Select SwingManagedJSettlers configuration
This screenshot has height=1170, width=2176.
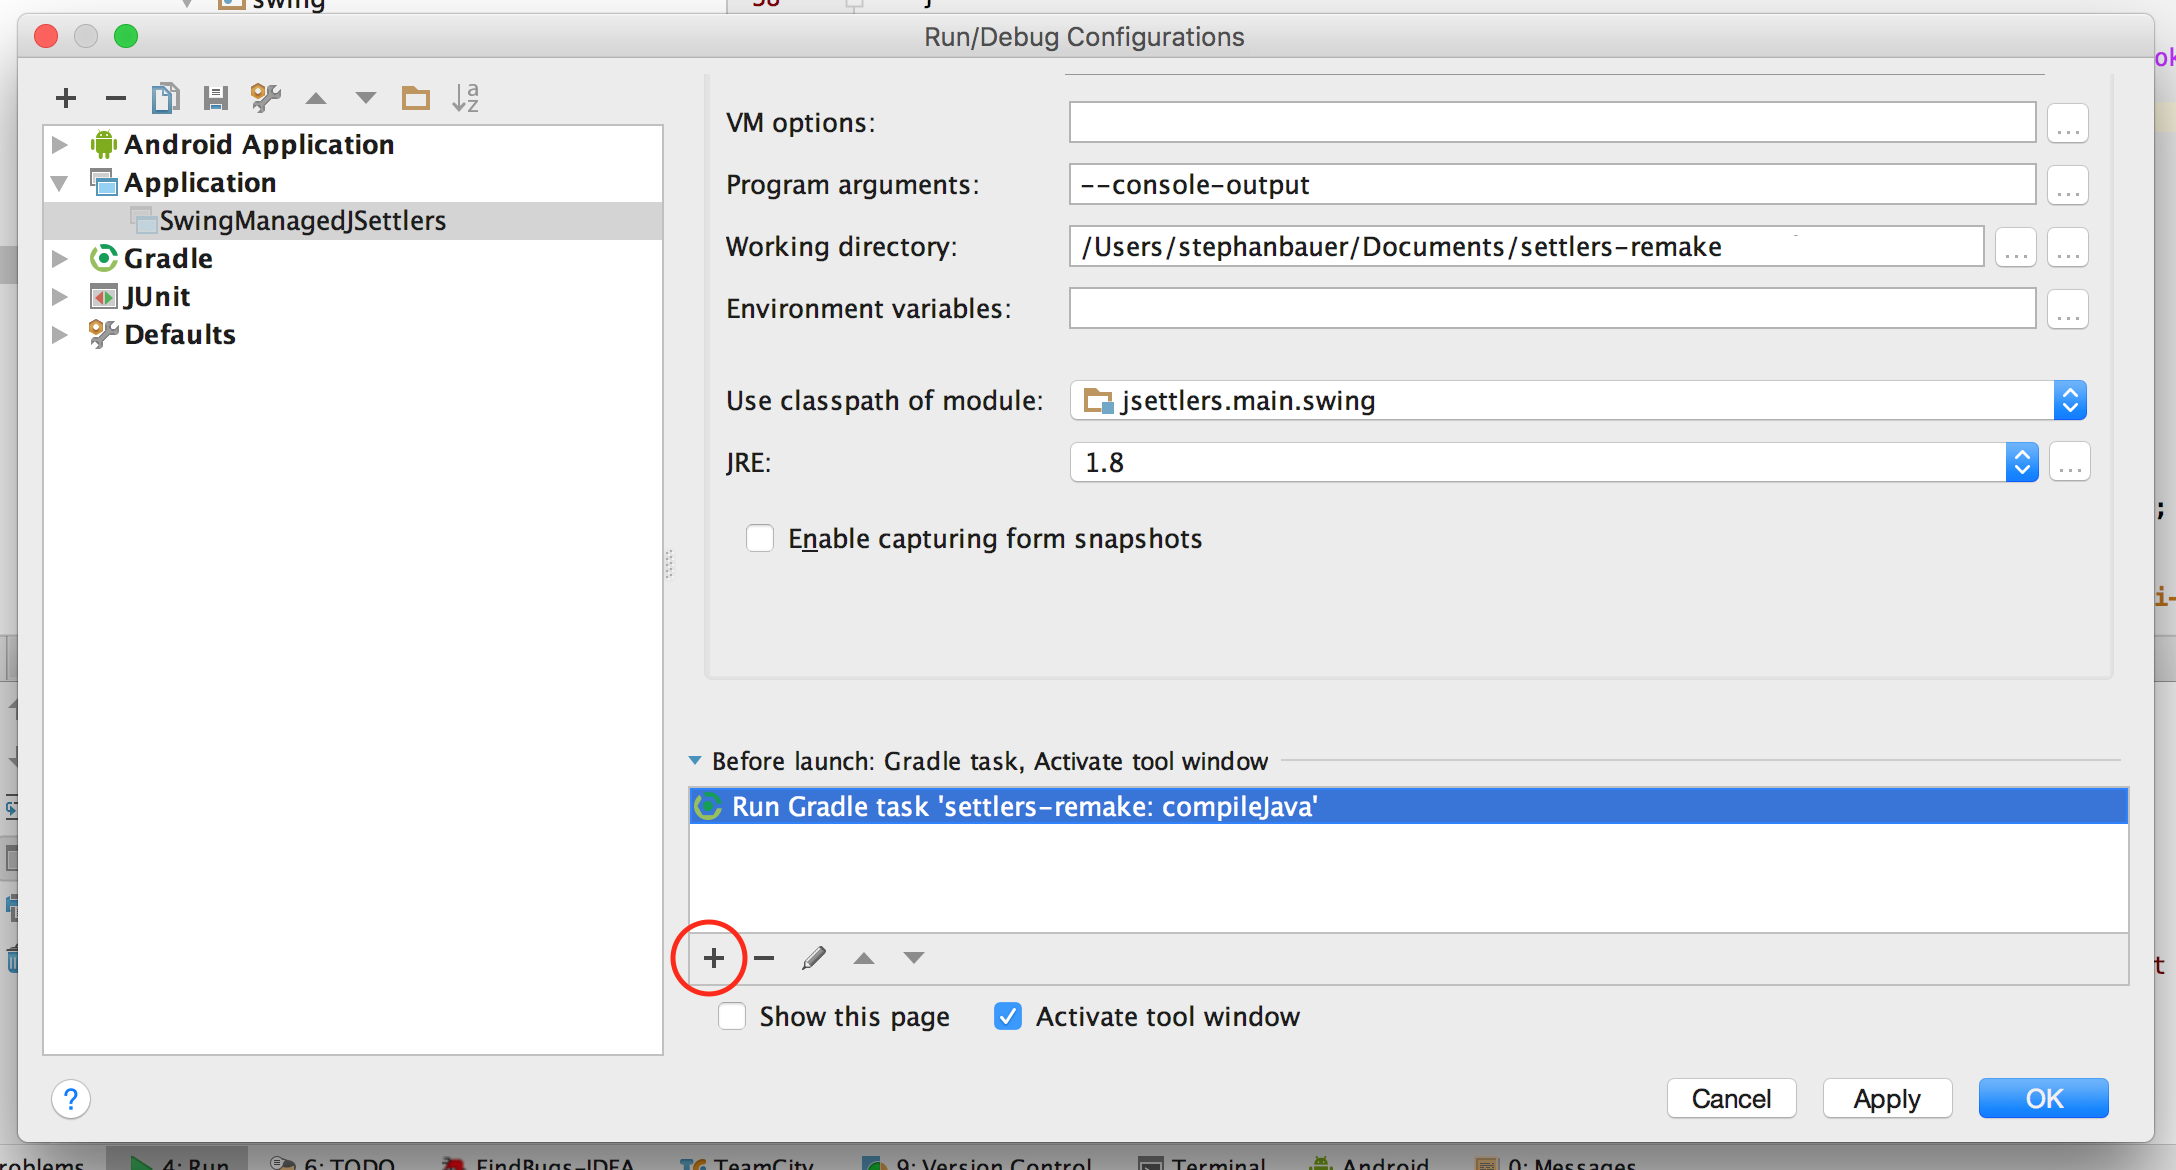[302, 220]
